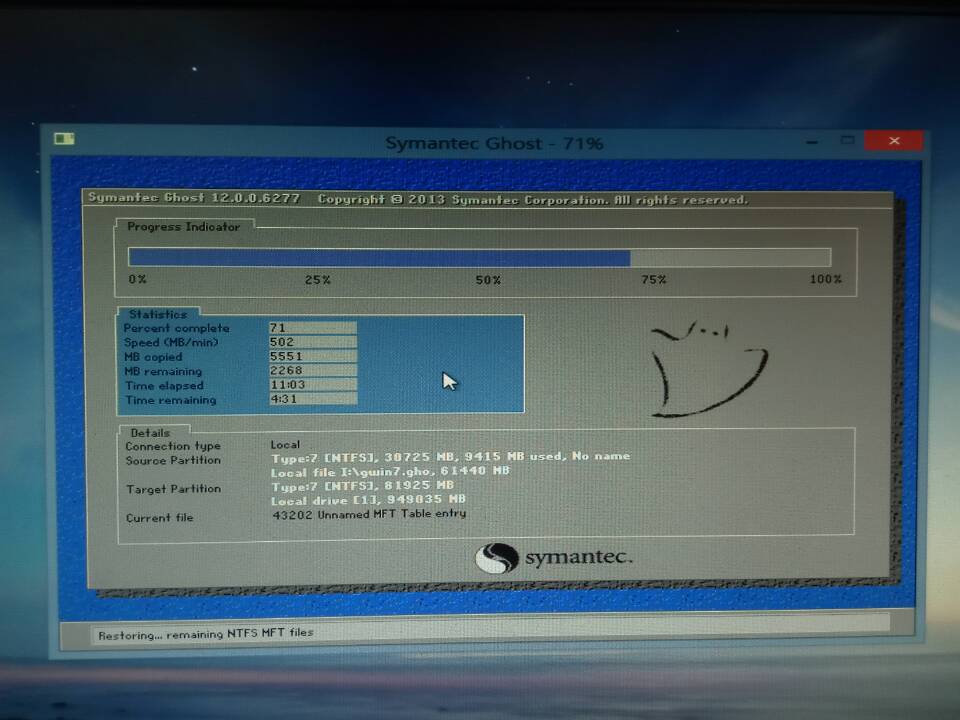The height and width of the screenshot is (720, 960).
Task: Click the 100% progress scale label
Action: [826, 279]
